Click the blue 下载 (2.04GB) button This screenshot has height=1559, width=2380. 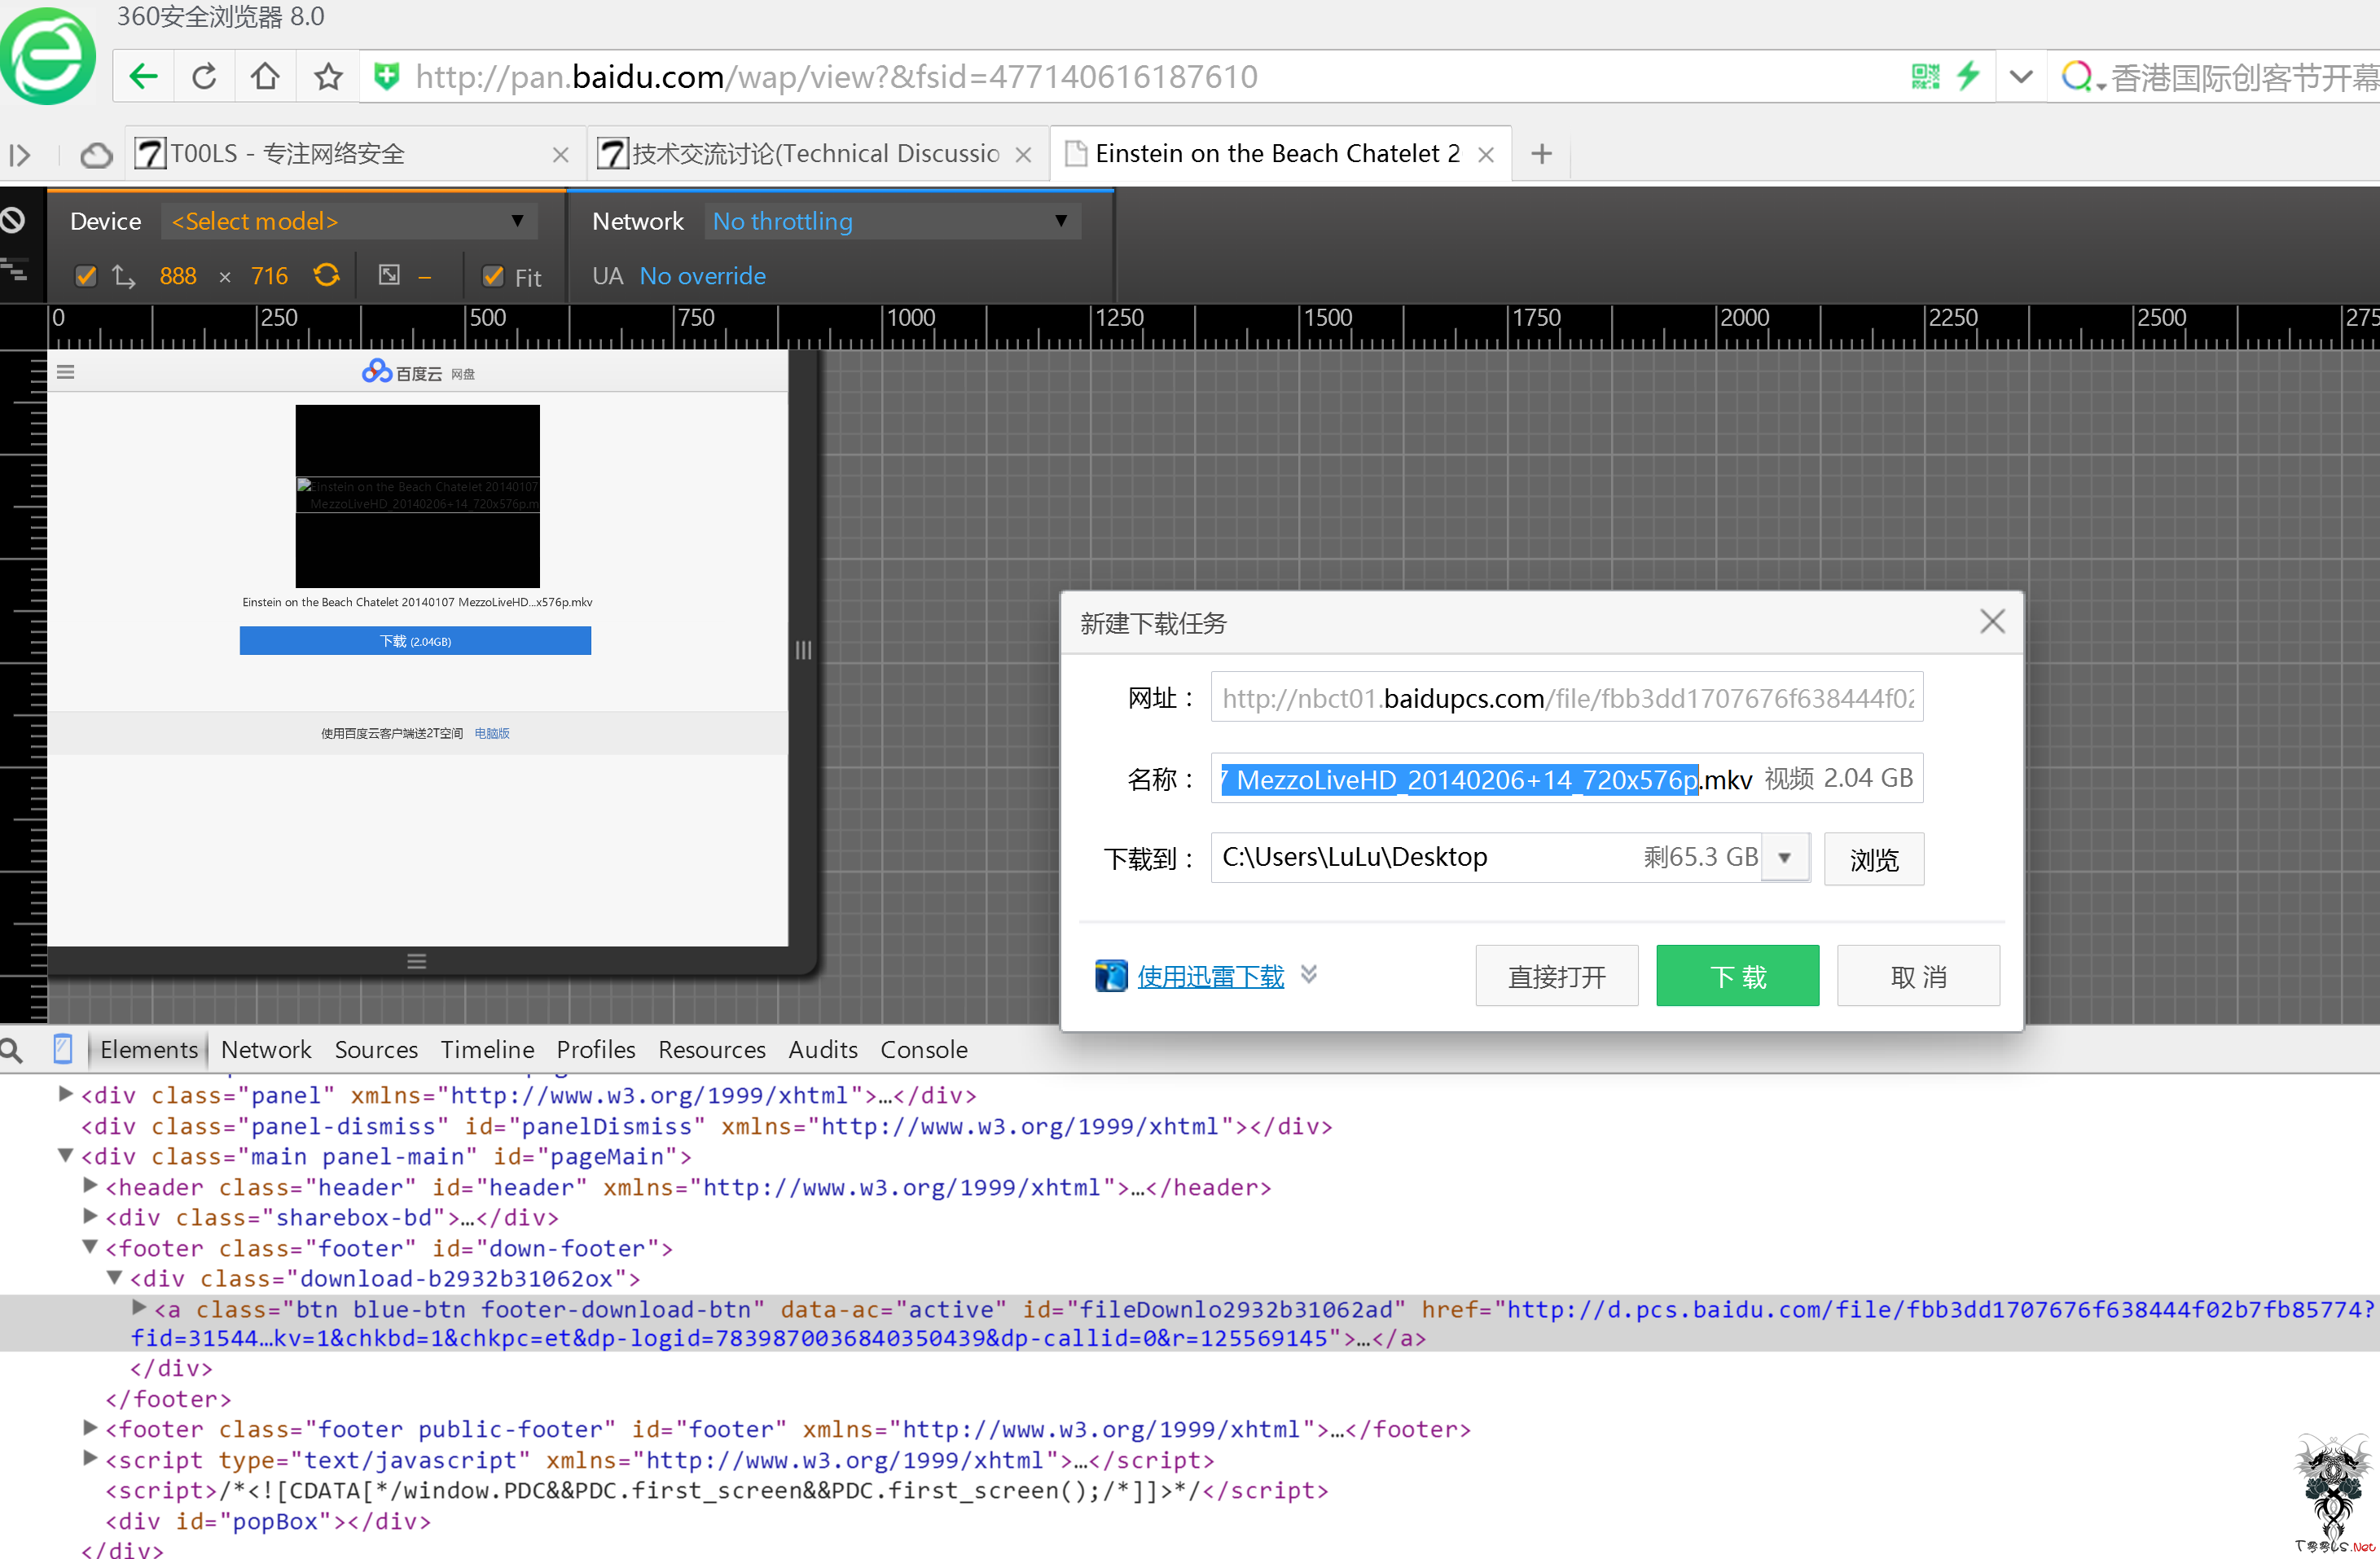[415, 641]
